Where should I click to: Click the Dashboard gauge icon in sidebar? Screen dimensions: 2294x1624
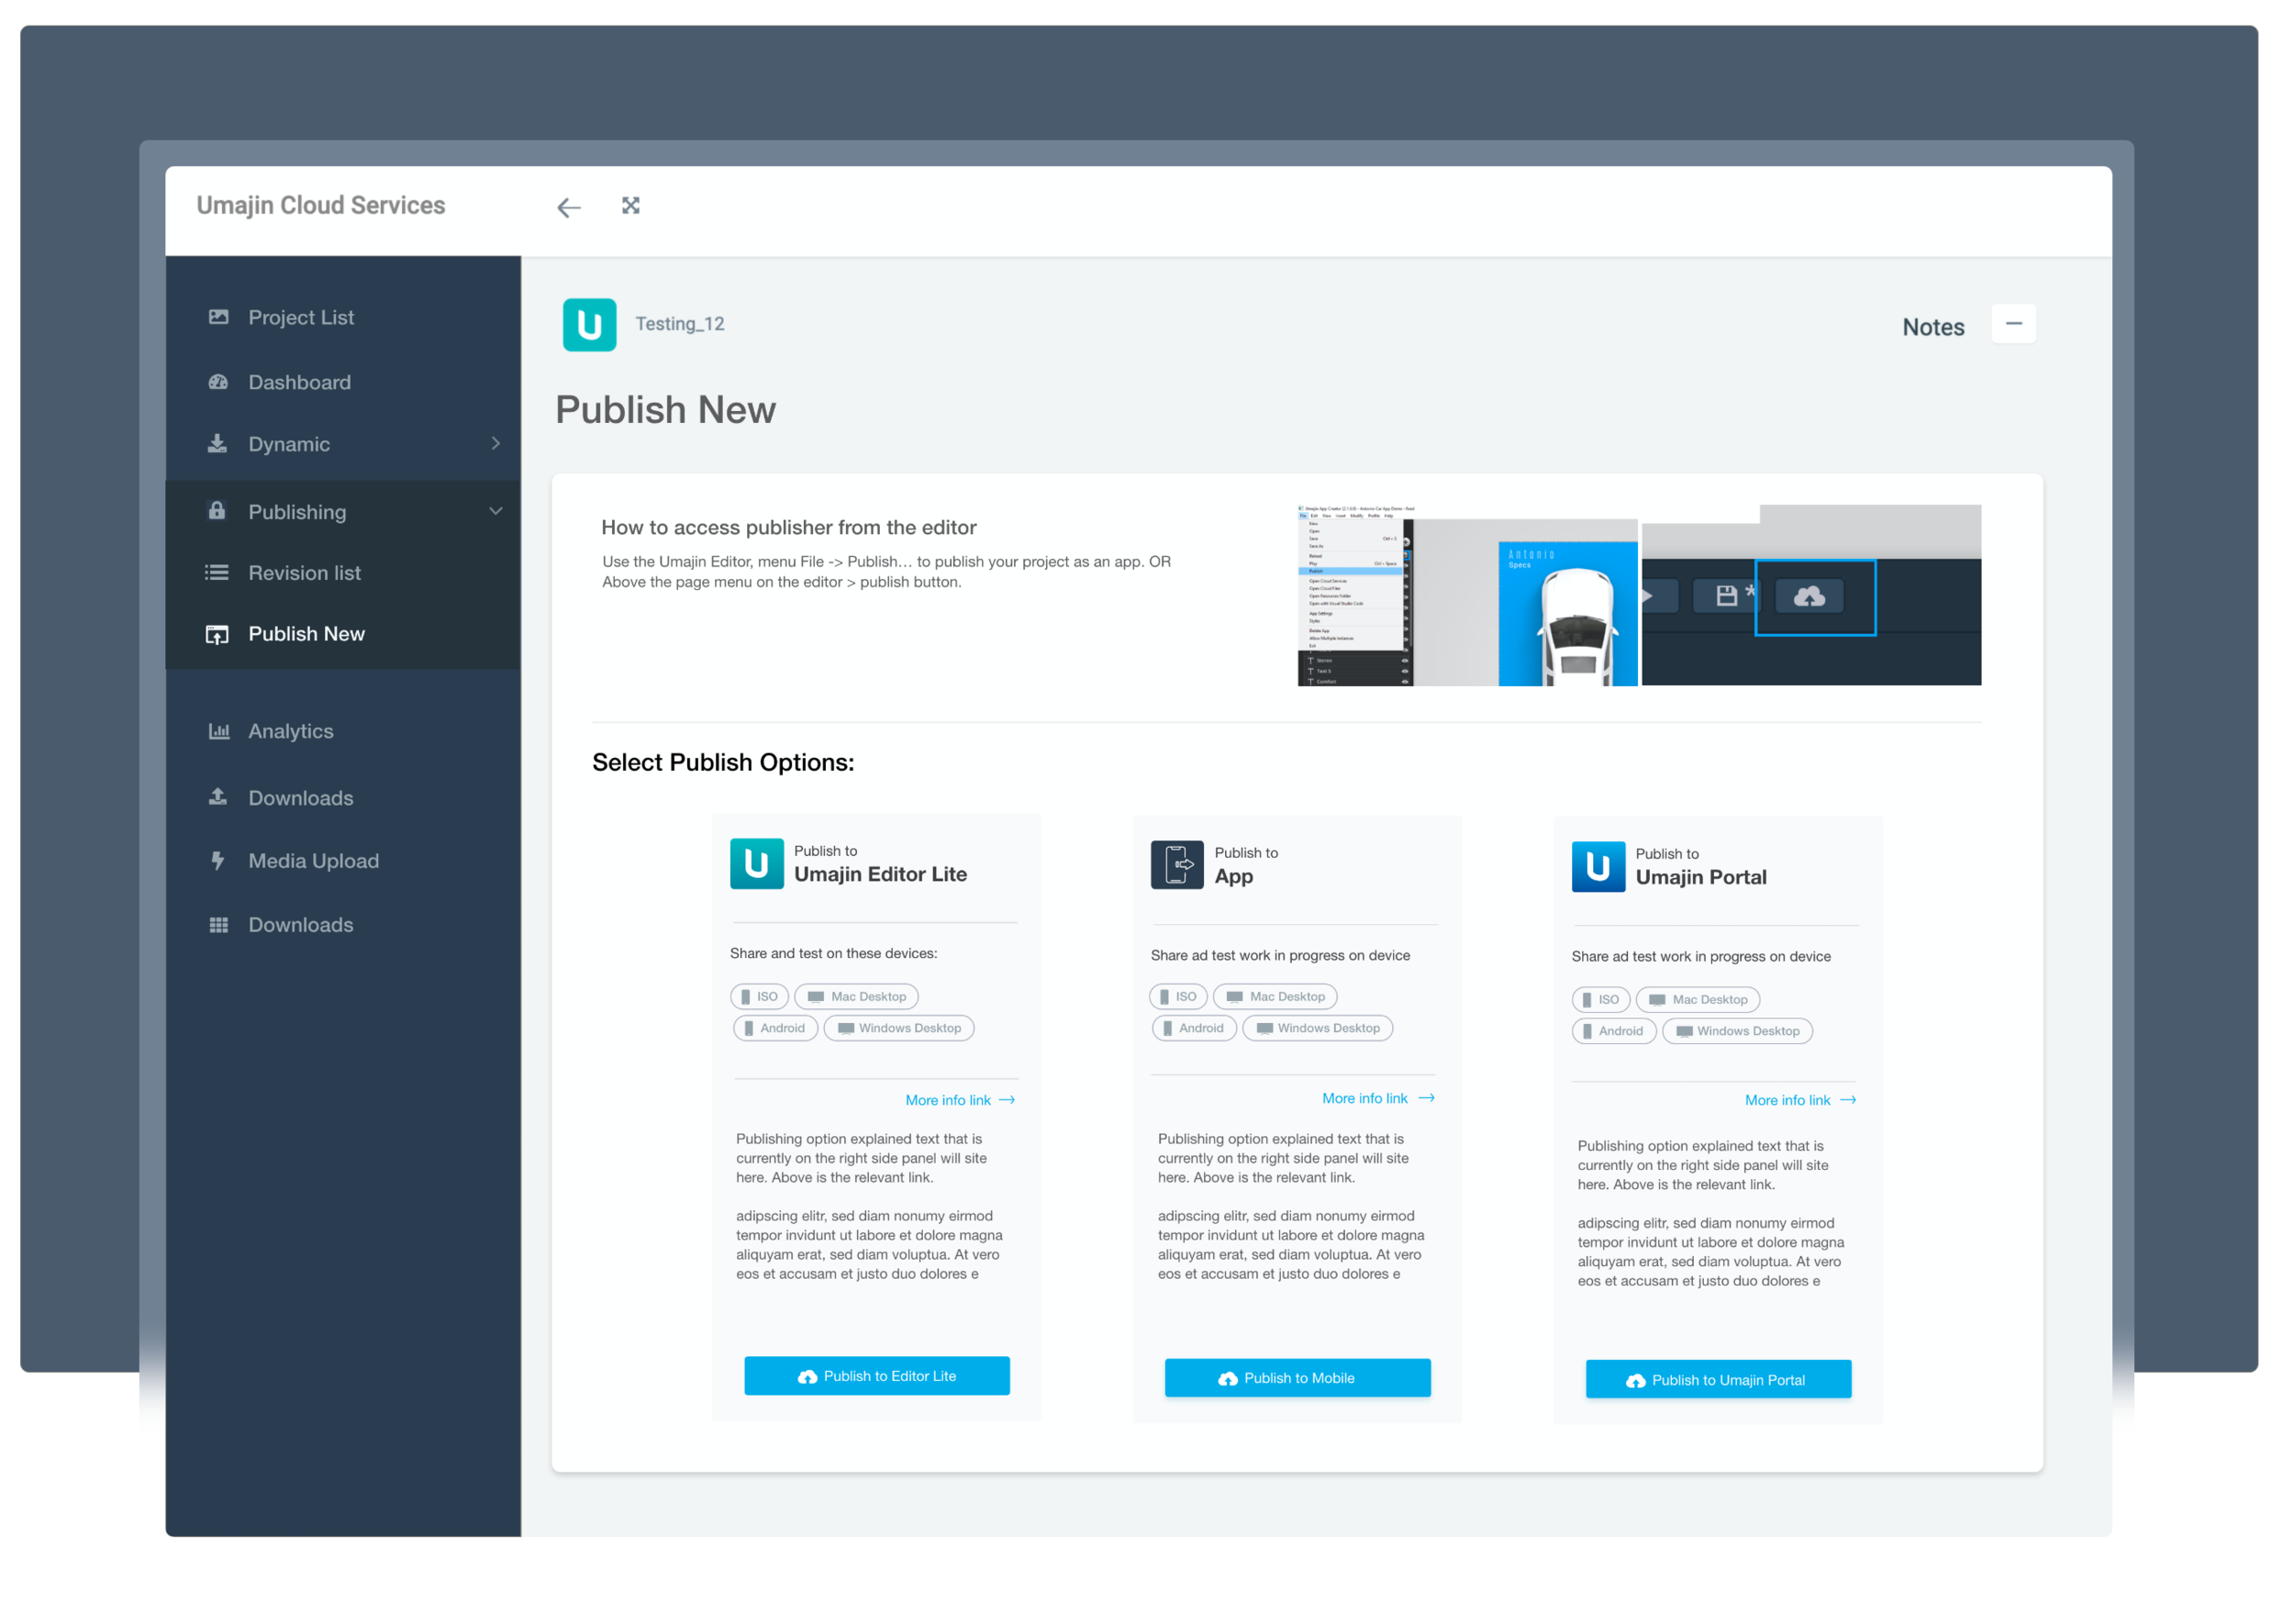[x=218, y=382]
